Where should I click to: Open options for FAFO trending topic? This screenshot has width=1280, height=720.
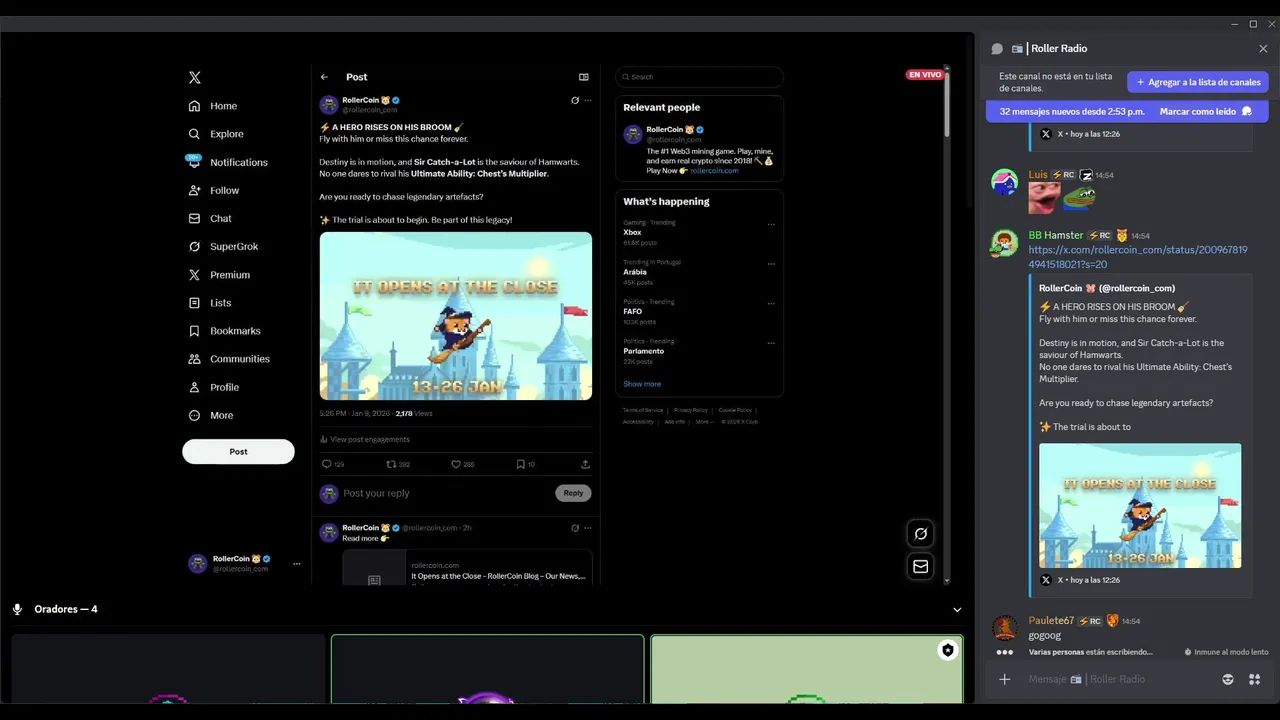pos(771,303)
